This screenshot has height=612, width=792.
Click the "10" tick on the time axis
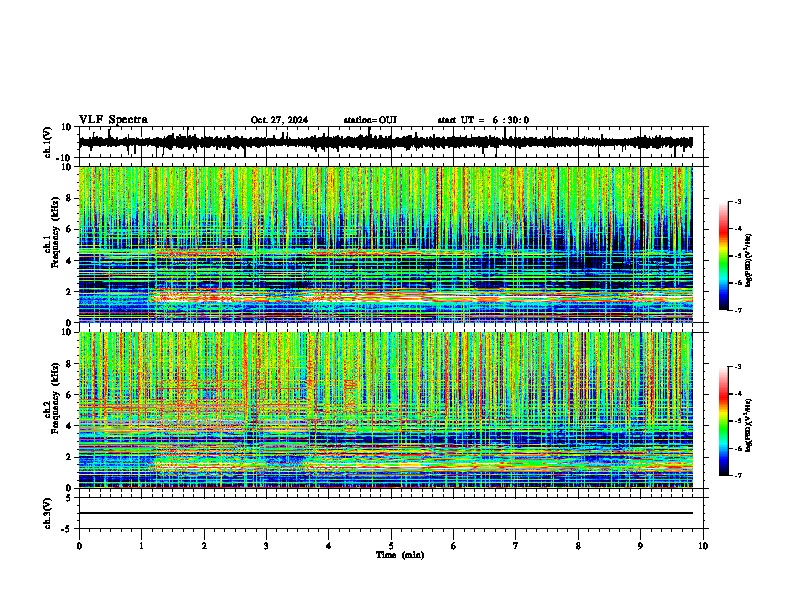pyautogui.click(x=703, y=546)
